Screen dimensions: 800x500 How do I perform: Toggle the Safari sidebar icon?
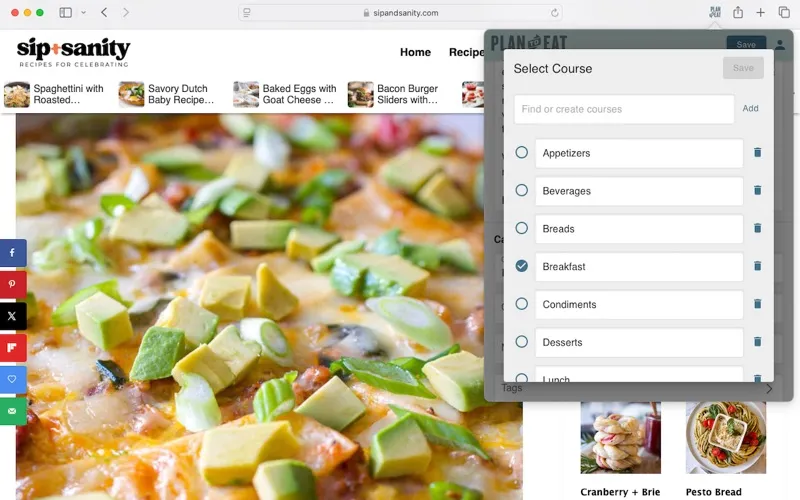(65, 12)
